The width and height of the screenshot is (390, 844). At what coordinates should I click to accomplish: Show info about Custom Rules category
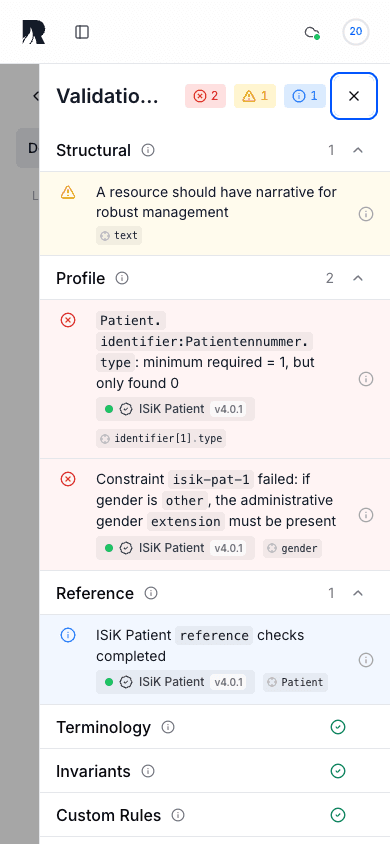pyautogui.click(x=178, y=815)
